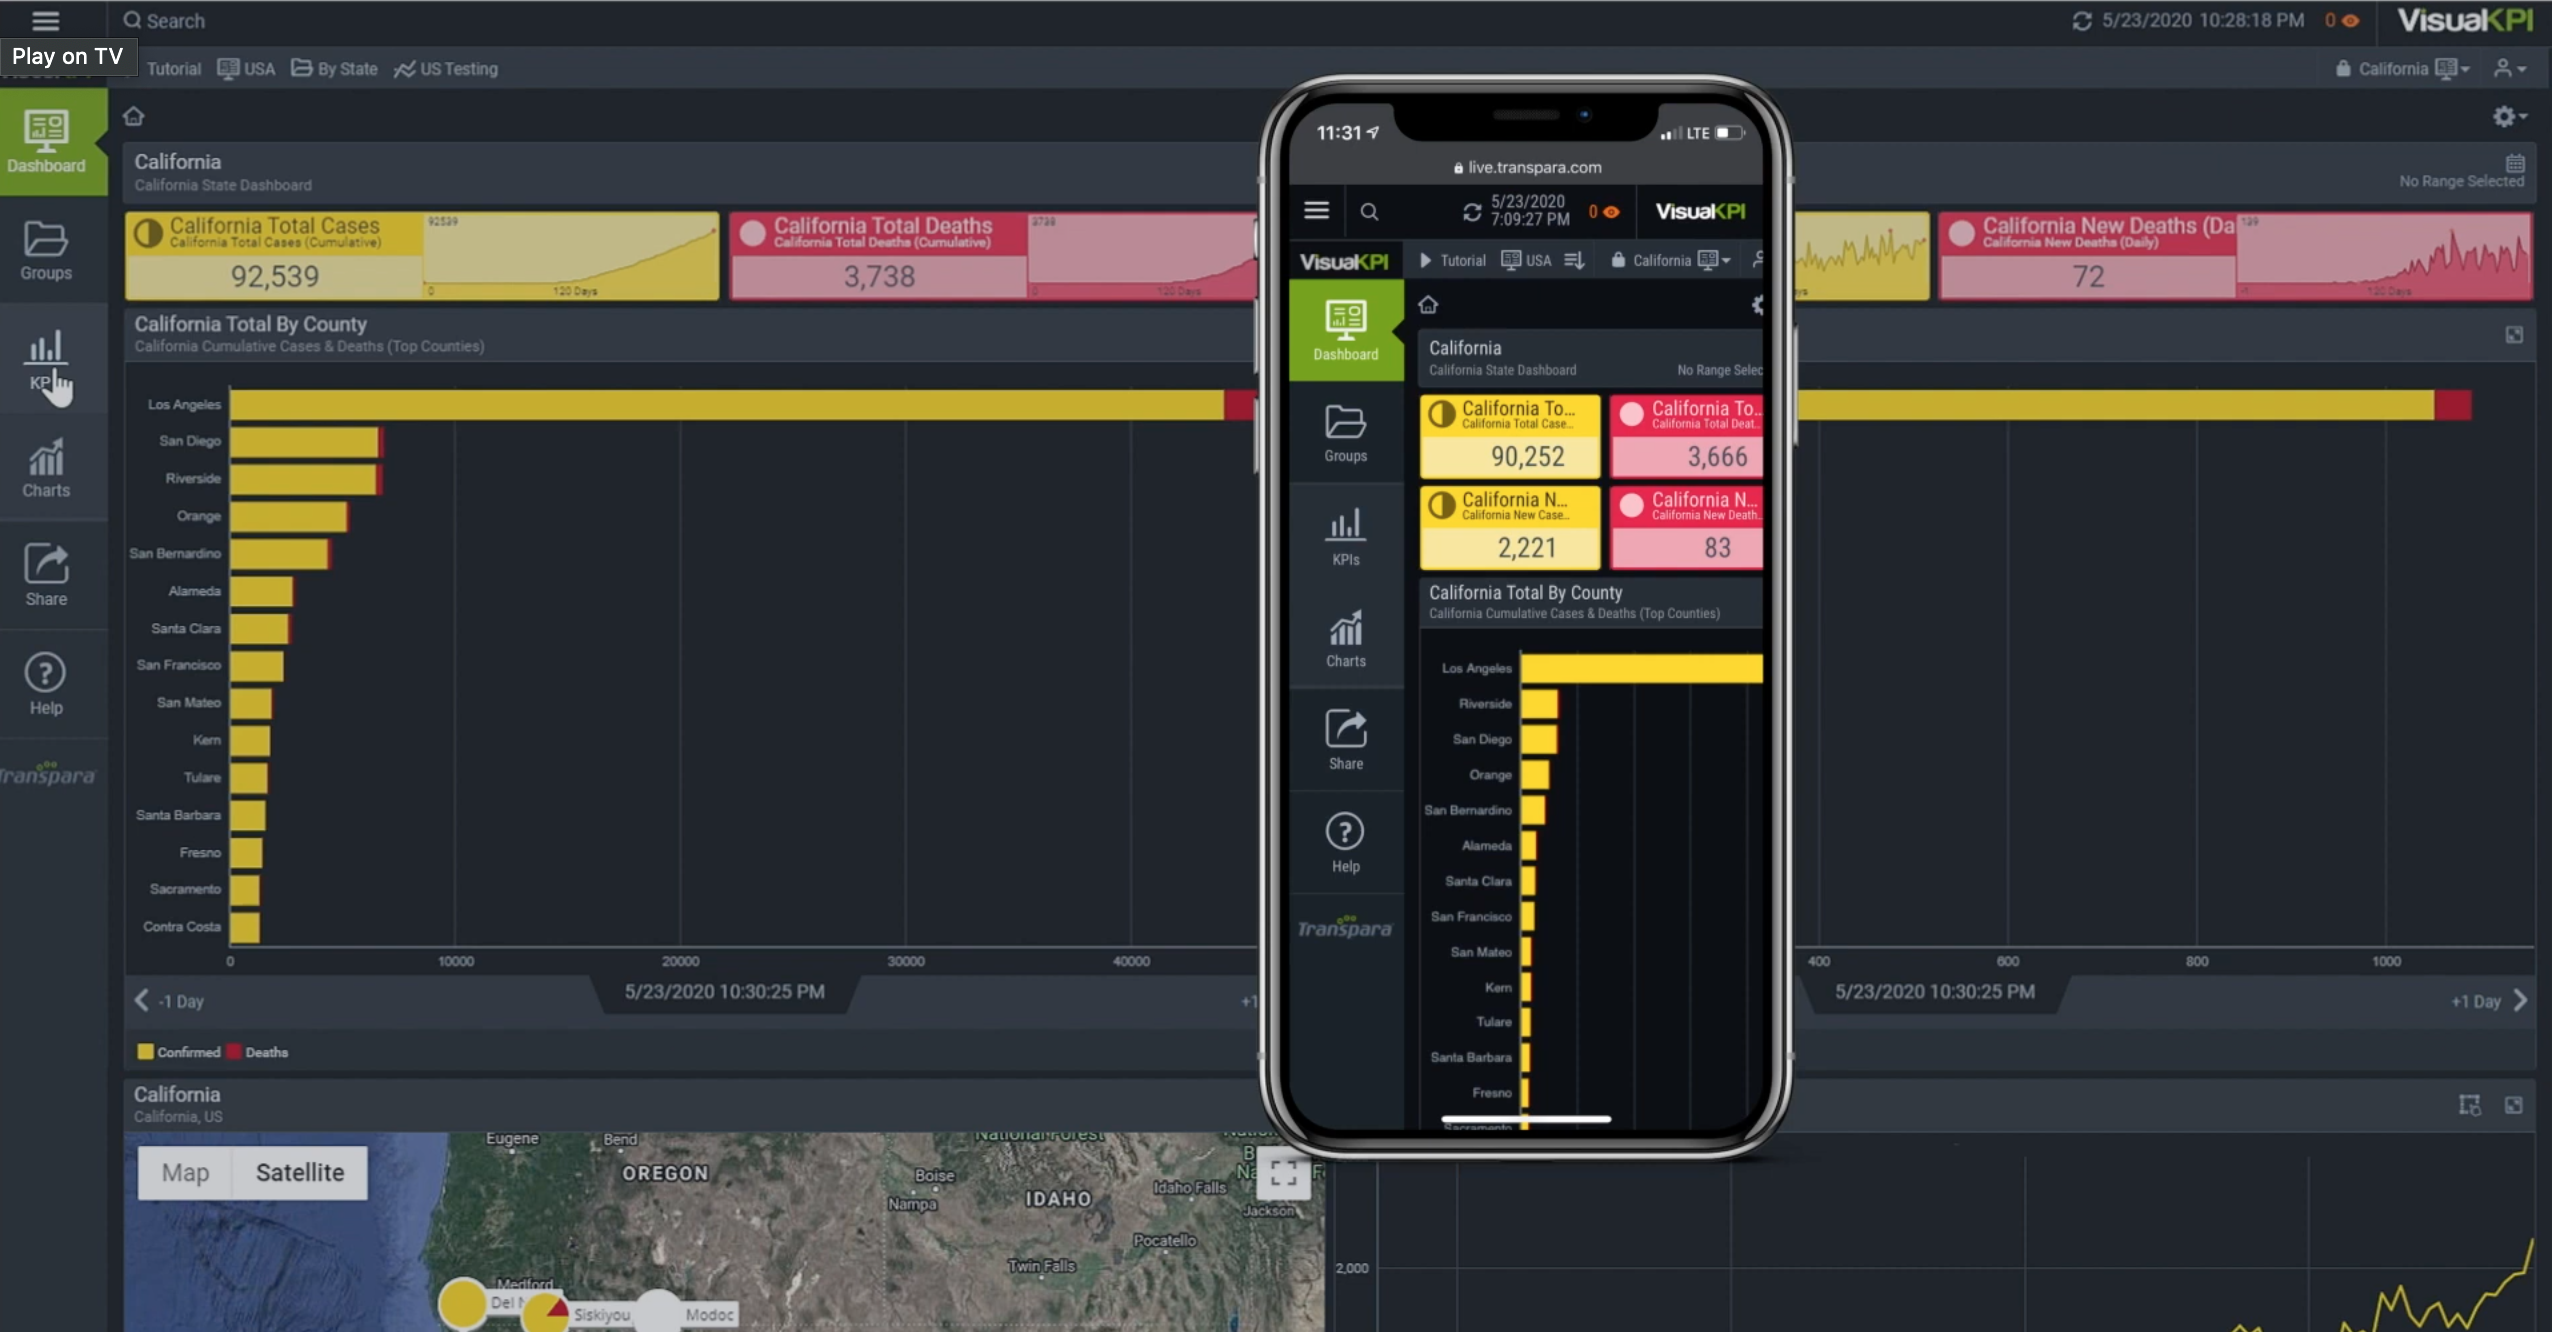Open the phone's hamburger menu
The height and width of the screenshot is (1332, 2552).
pos(1317,211)
